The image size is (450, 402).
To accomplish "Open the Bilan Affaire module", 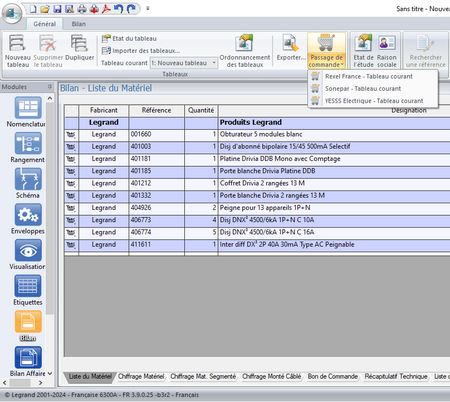I will click(x=28, y=362).
